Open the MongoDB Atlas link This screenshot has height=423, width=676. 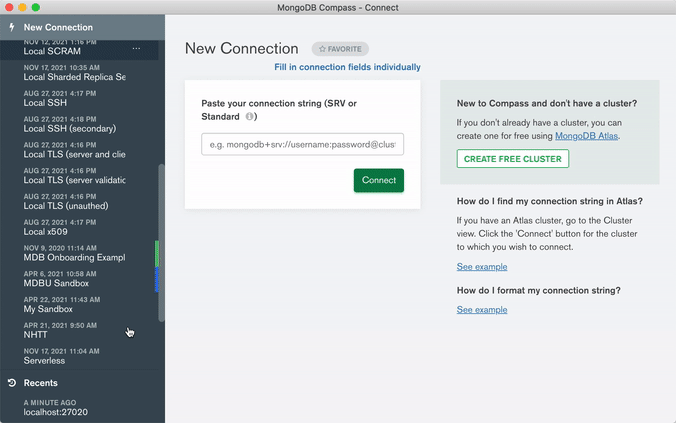586,136
